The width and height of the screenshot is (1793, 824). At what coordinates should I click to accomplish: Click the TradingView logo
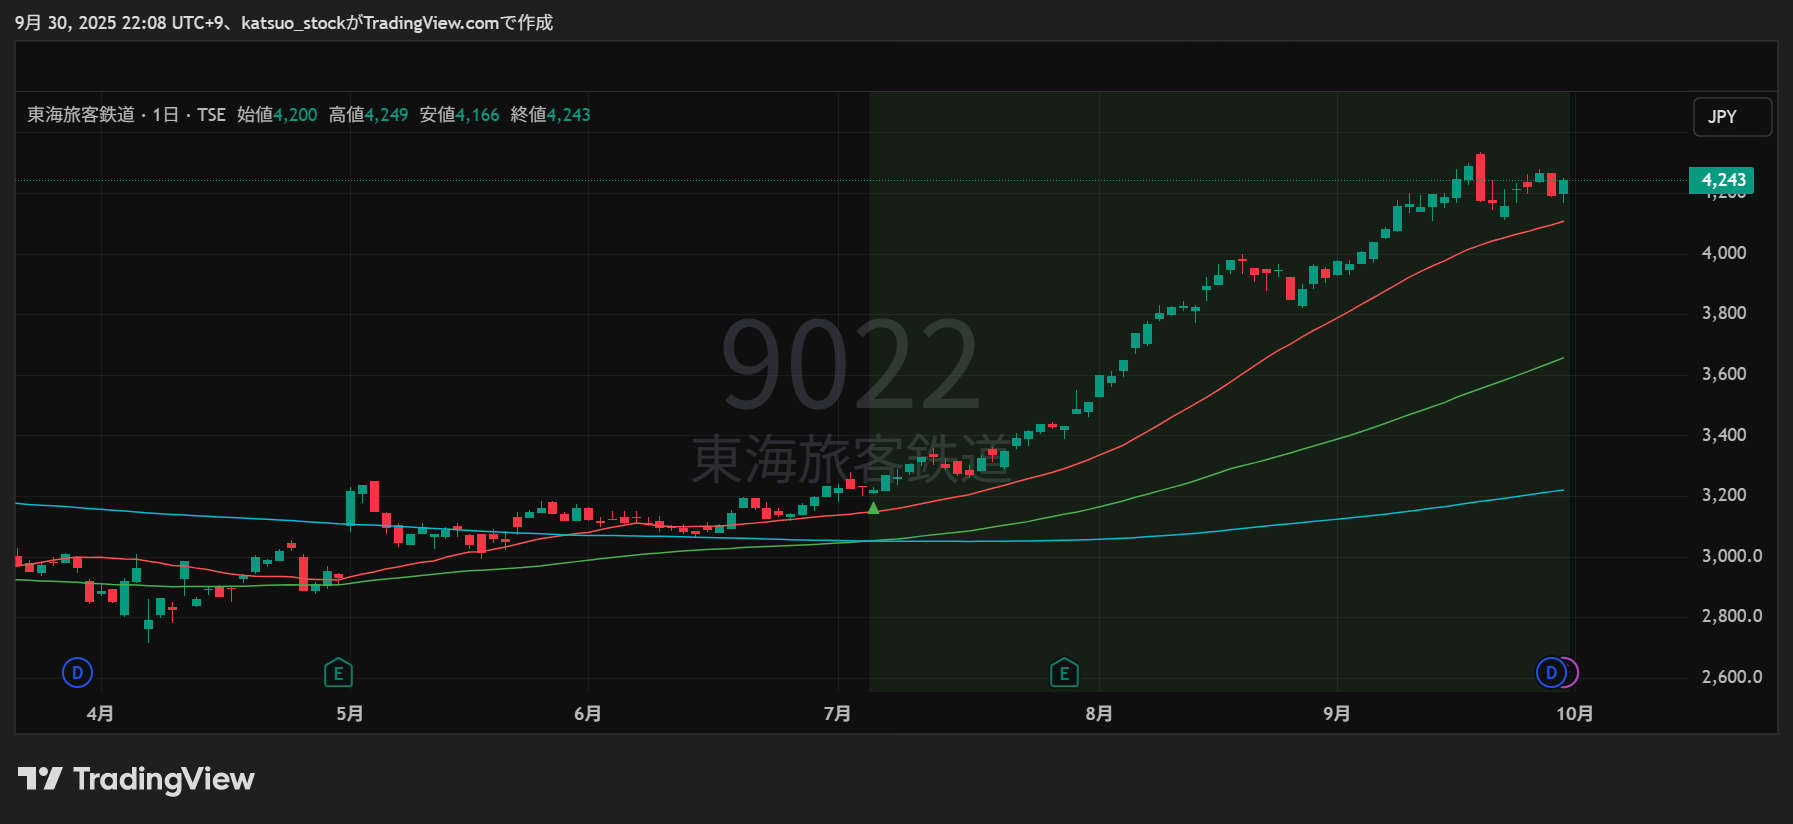click(x=136, y=779)
